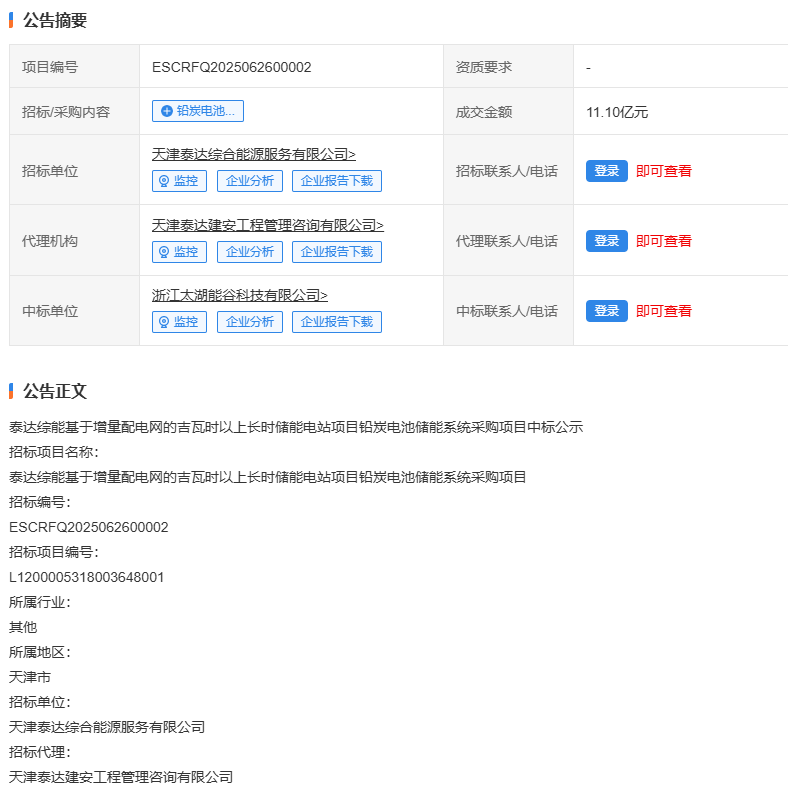Open 天津泰达综合能源服务有限公司 company link
This screenshot has height=796, width=788.
coord(253,154)
